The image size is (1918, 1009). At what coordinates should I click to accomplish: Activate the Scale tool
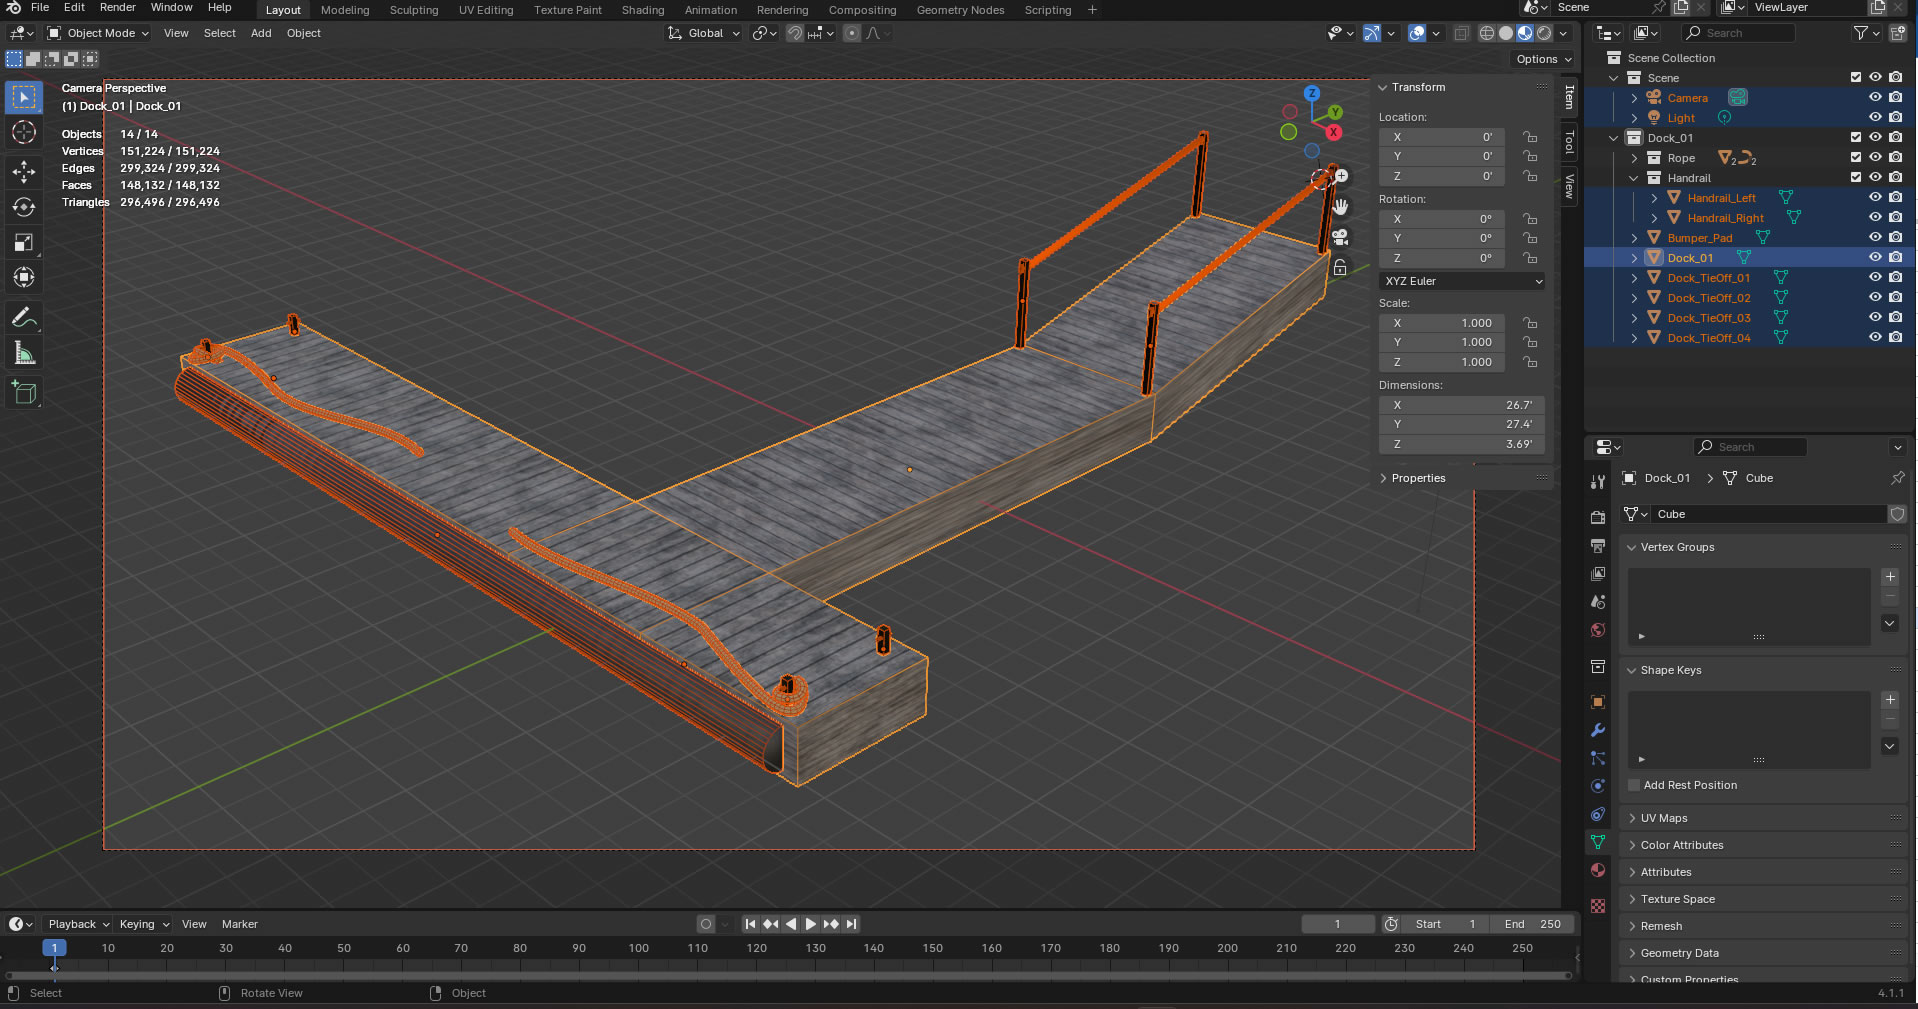24,243
